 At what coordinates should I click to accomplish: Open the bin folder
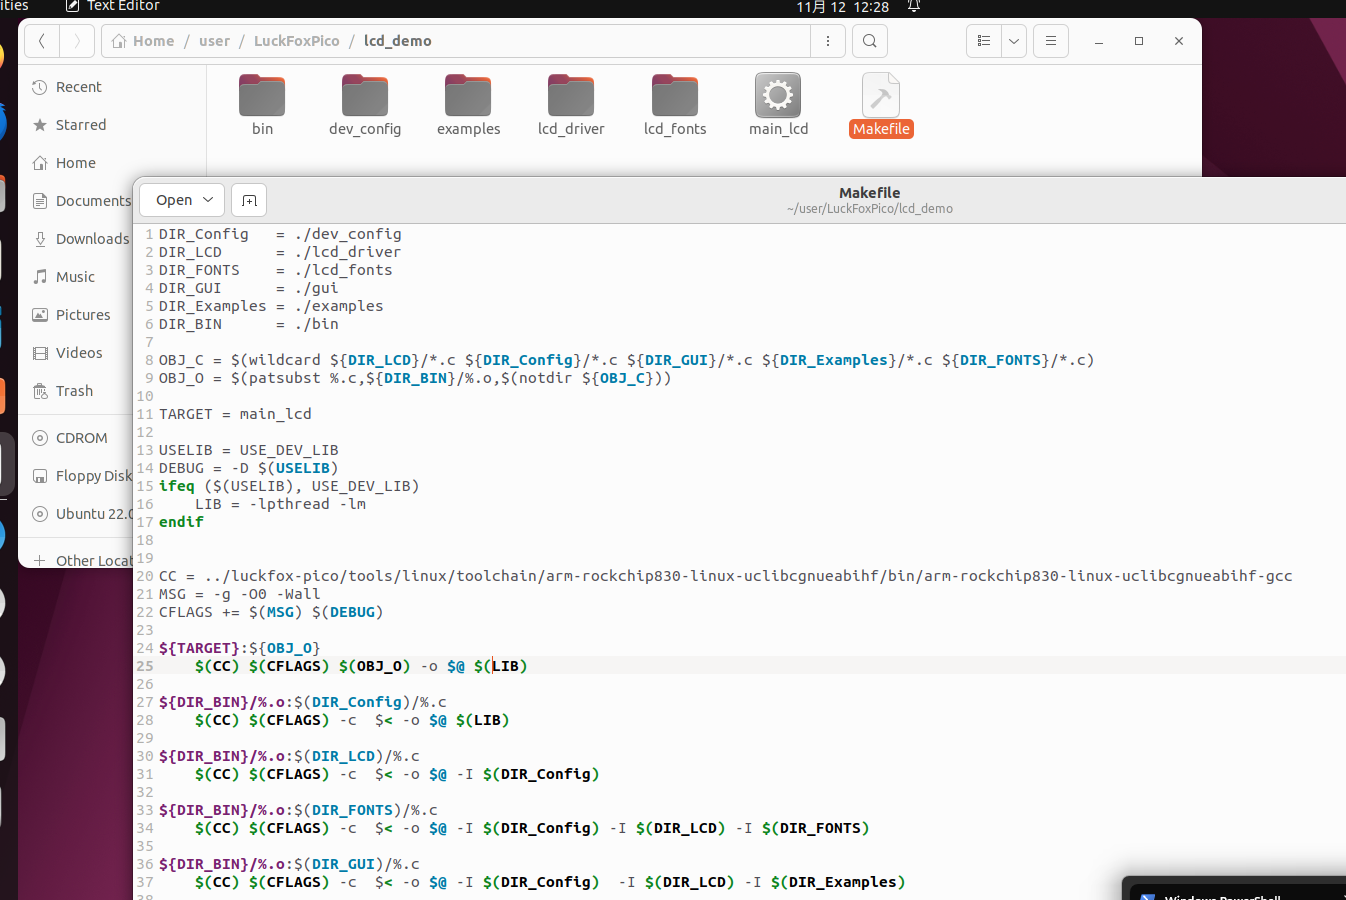(x=262, y=105)
